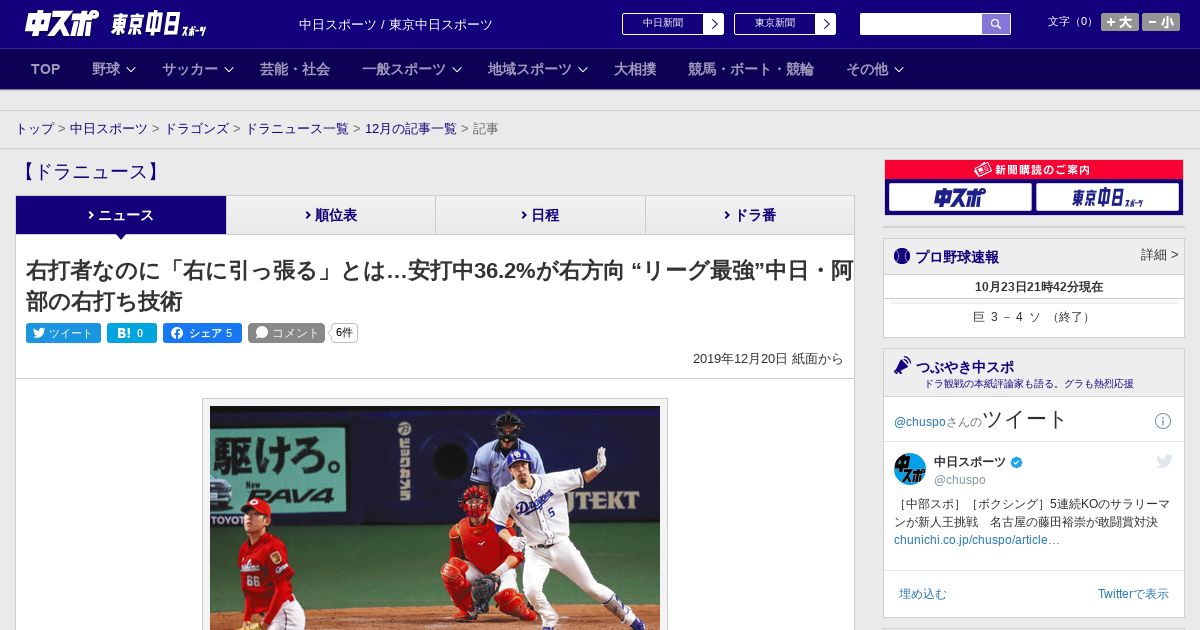Go to ドラニュース一覧 breadcrumb link

point(297,129)
